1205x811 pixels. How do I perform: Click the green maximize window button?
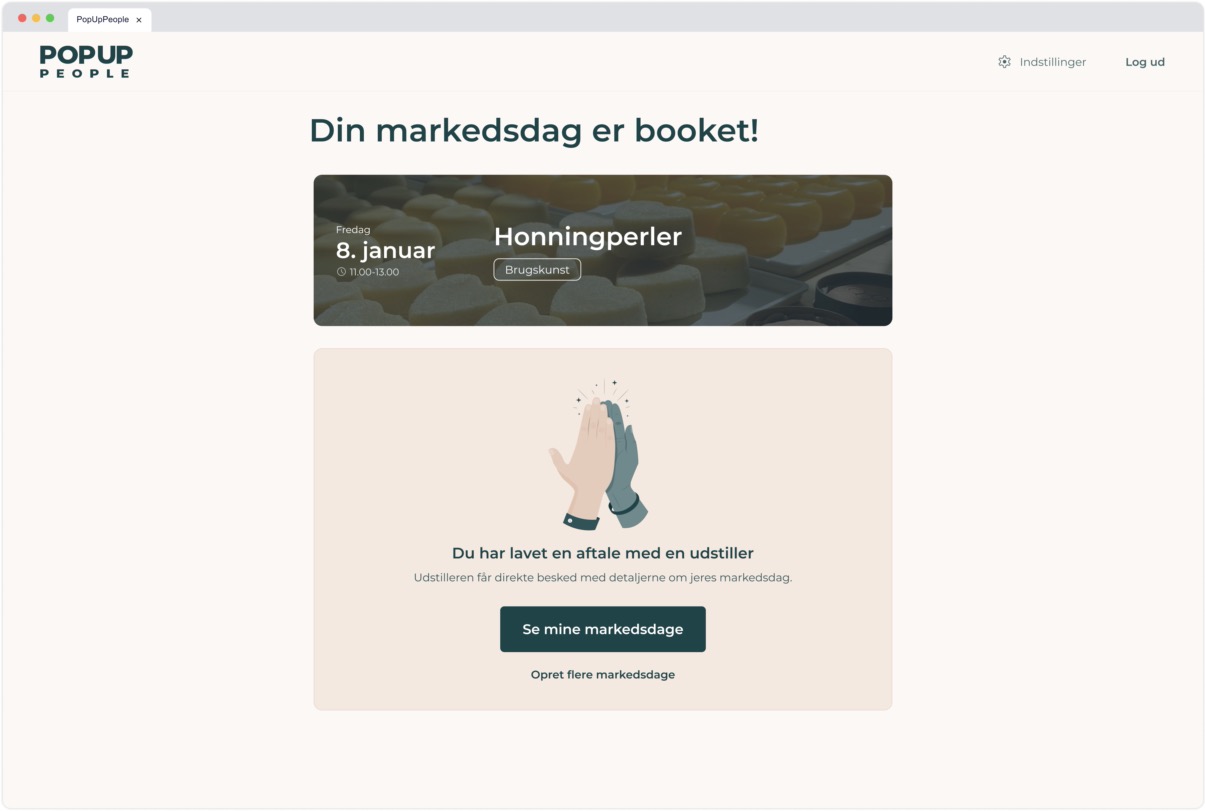click(x=50, y=18)
